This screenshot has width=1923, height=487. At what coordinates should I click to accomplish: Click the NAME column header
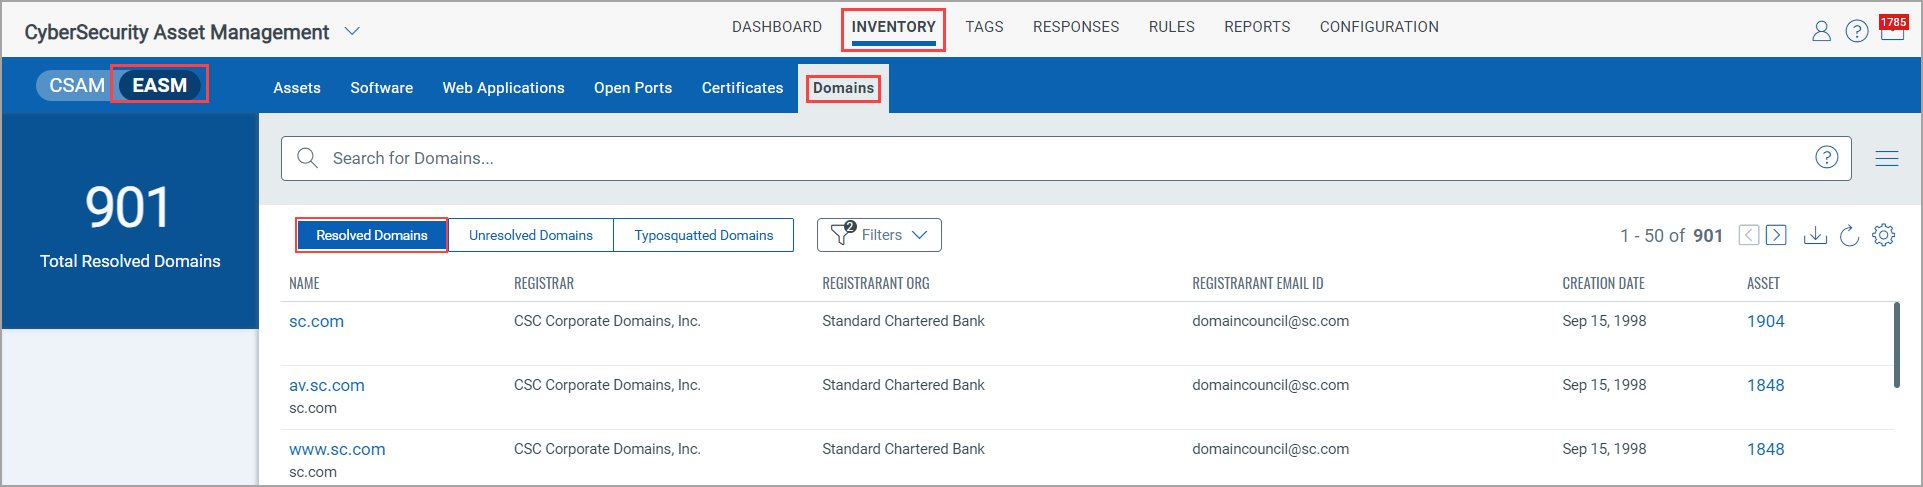pyautogui.click(x=304, y=283)
